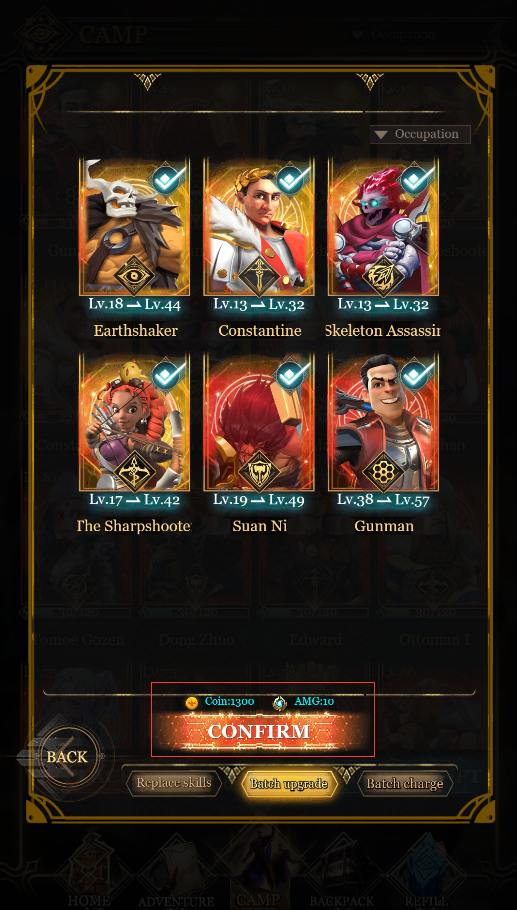The width and height of the screenshot is (517, 910).
Task: Click Earthshaker's eye occupation emblem
Action: (134, 274)
